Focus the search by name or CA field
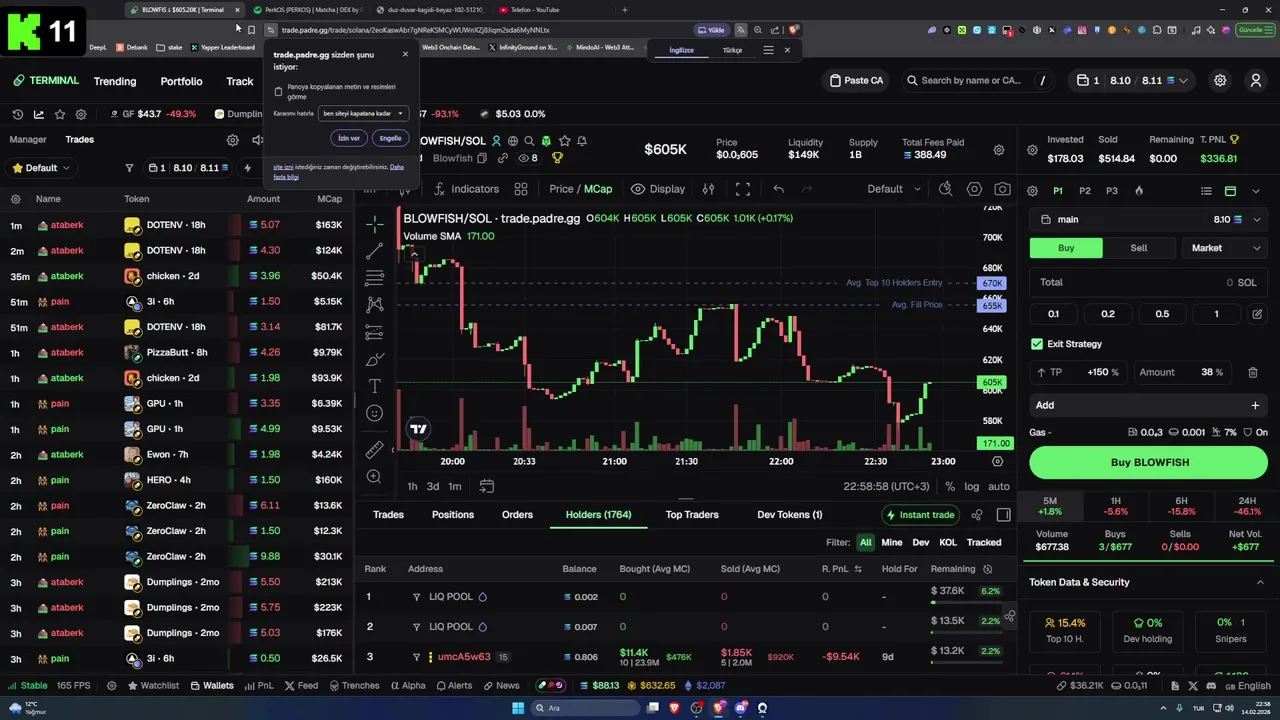 coord(976,80)
